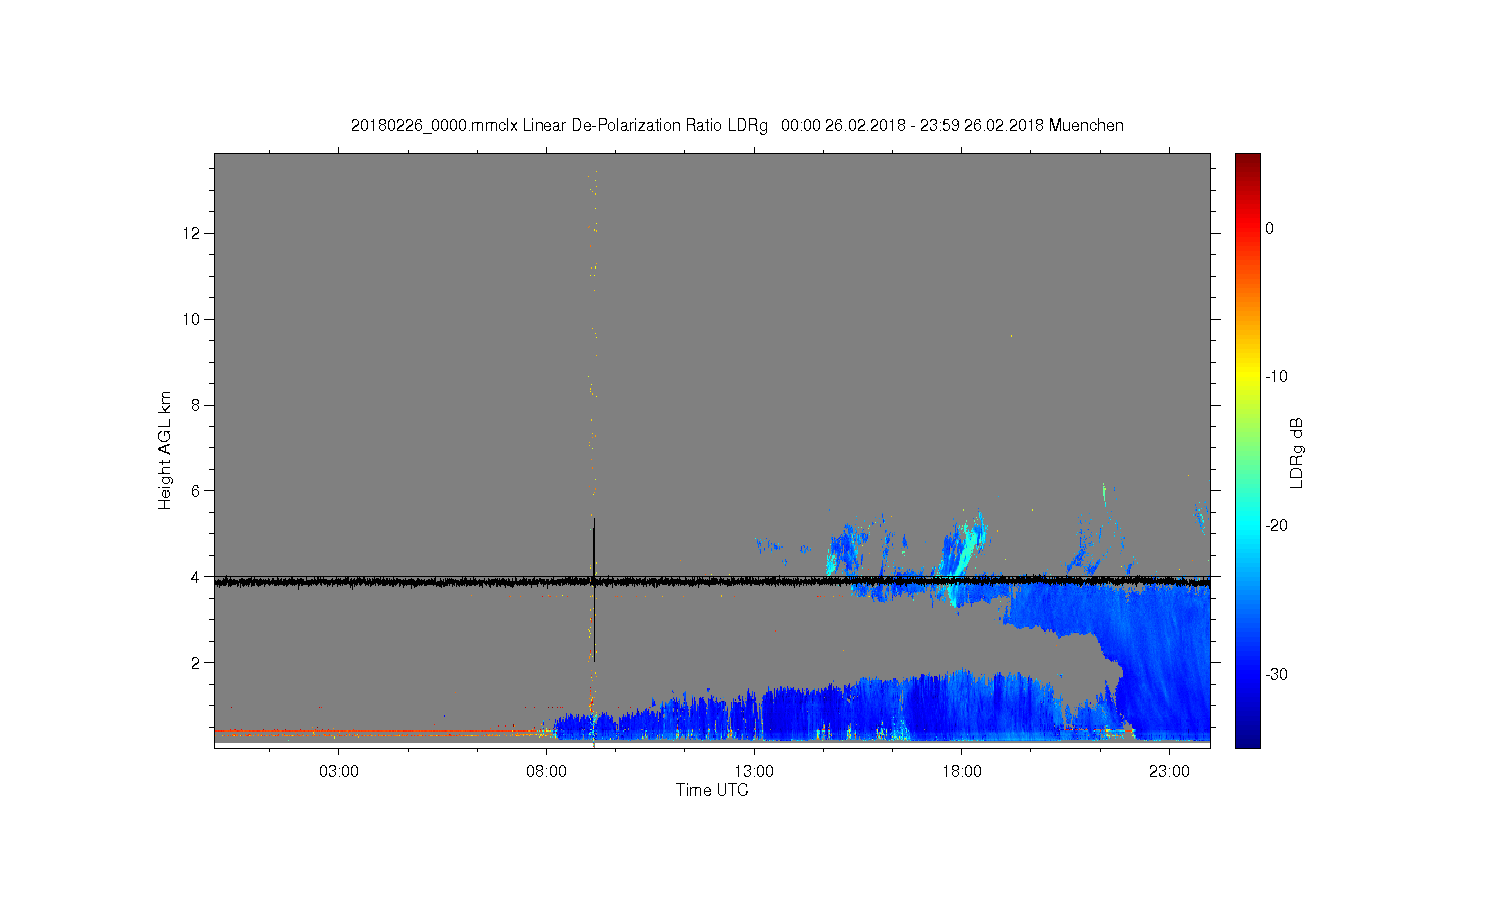The image size is (1500, 900).
Task: Click the 03:00 time tick label
Action: coord(339,772)
